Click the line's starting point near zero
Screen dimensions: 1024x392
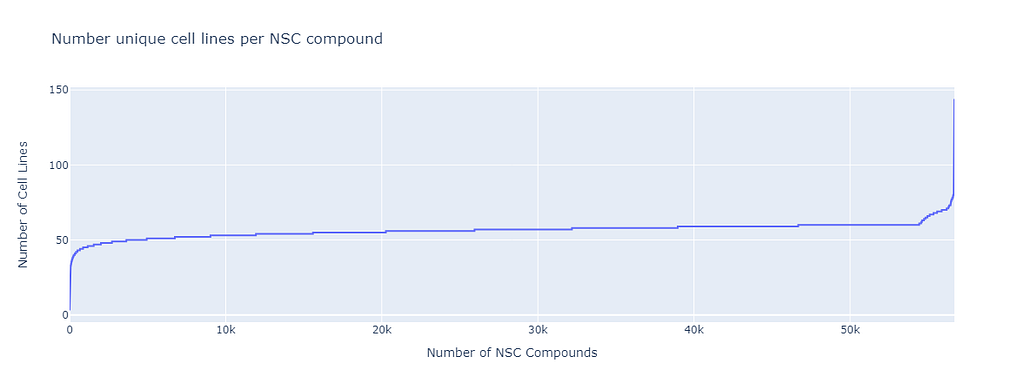pos(70,310)
